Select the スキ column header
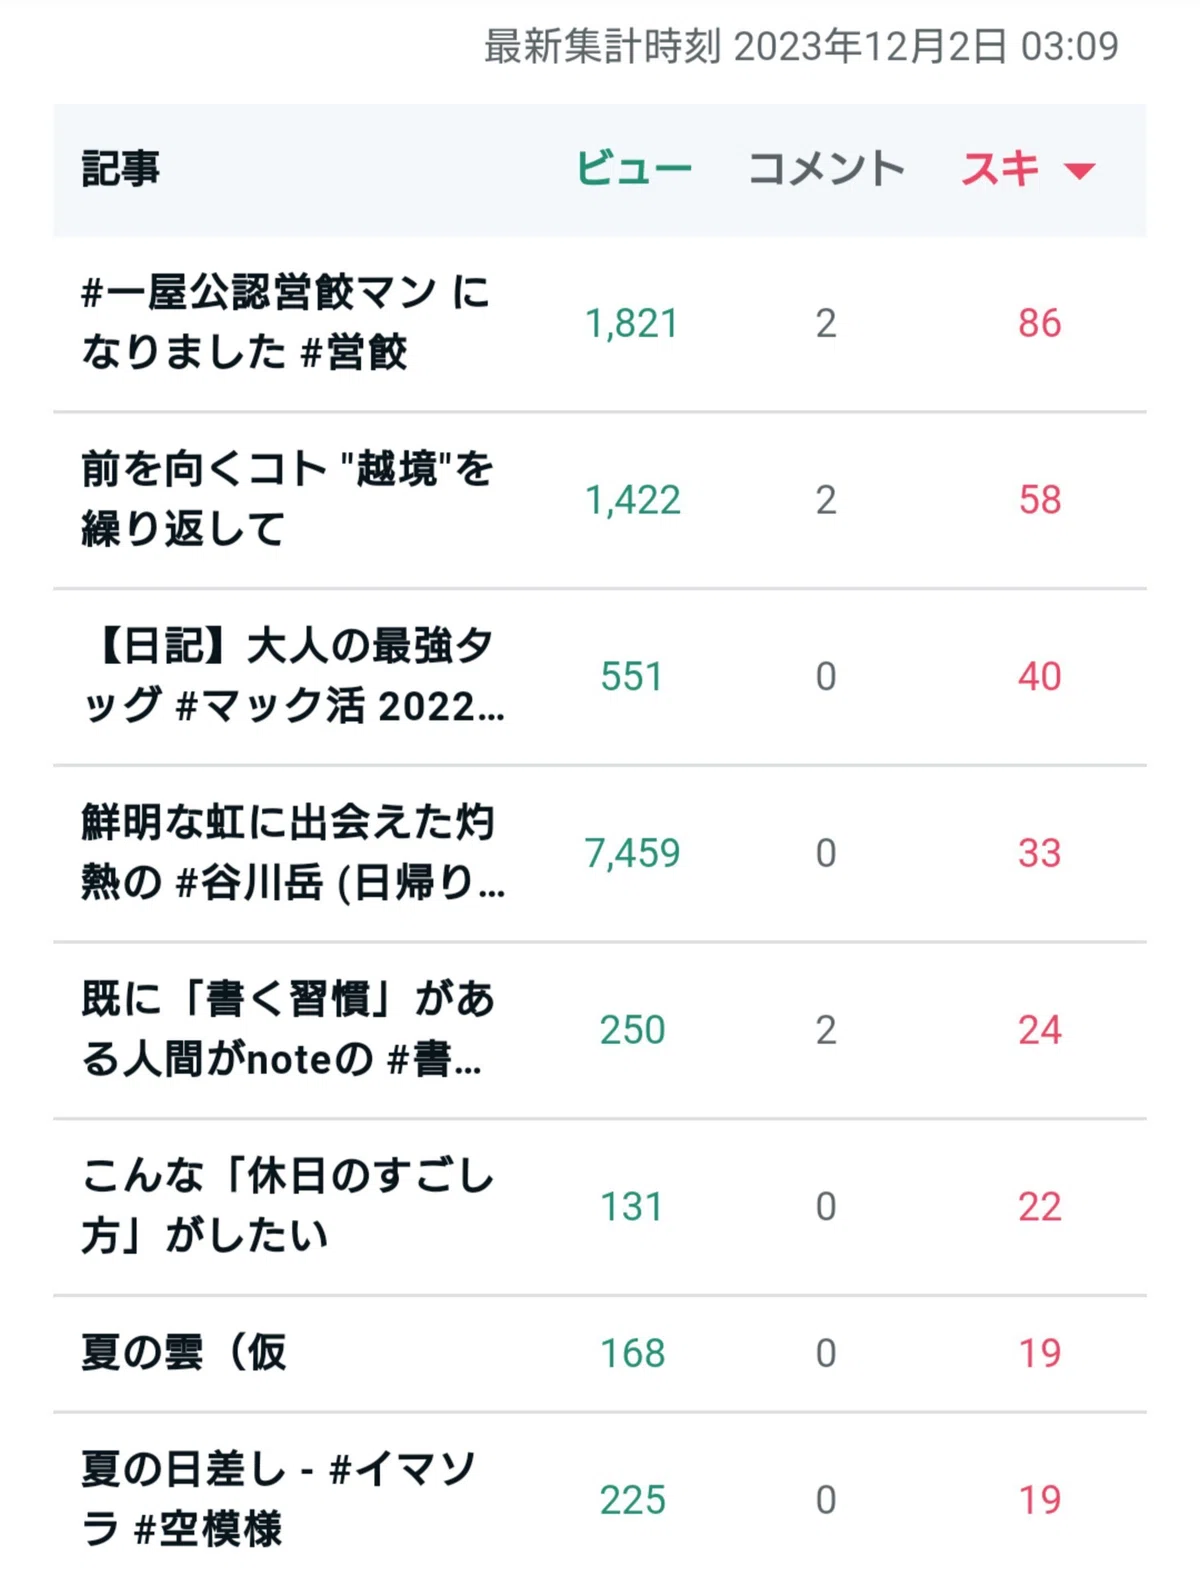Image resolution: width=1200 pixels, height=1577 pixels. pyautogui.click(x=1000, y=168)
